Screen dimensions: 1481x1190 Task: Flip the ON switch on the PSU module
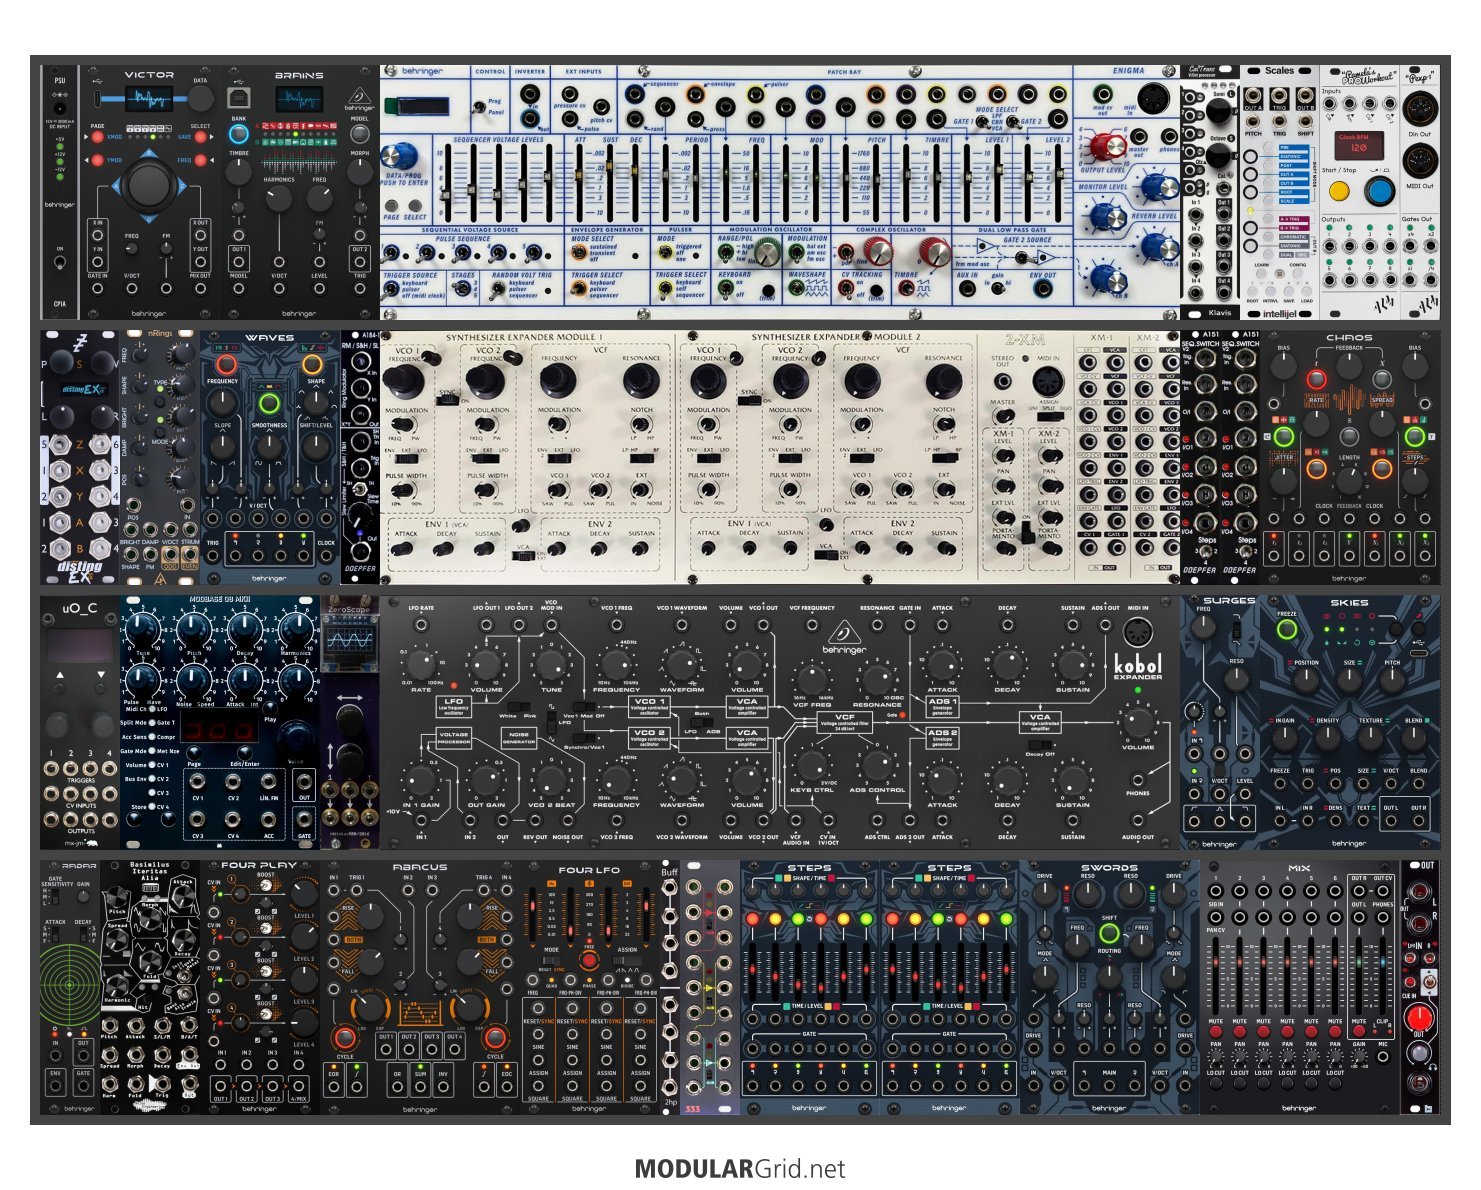59,263
